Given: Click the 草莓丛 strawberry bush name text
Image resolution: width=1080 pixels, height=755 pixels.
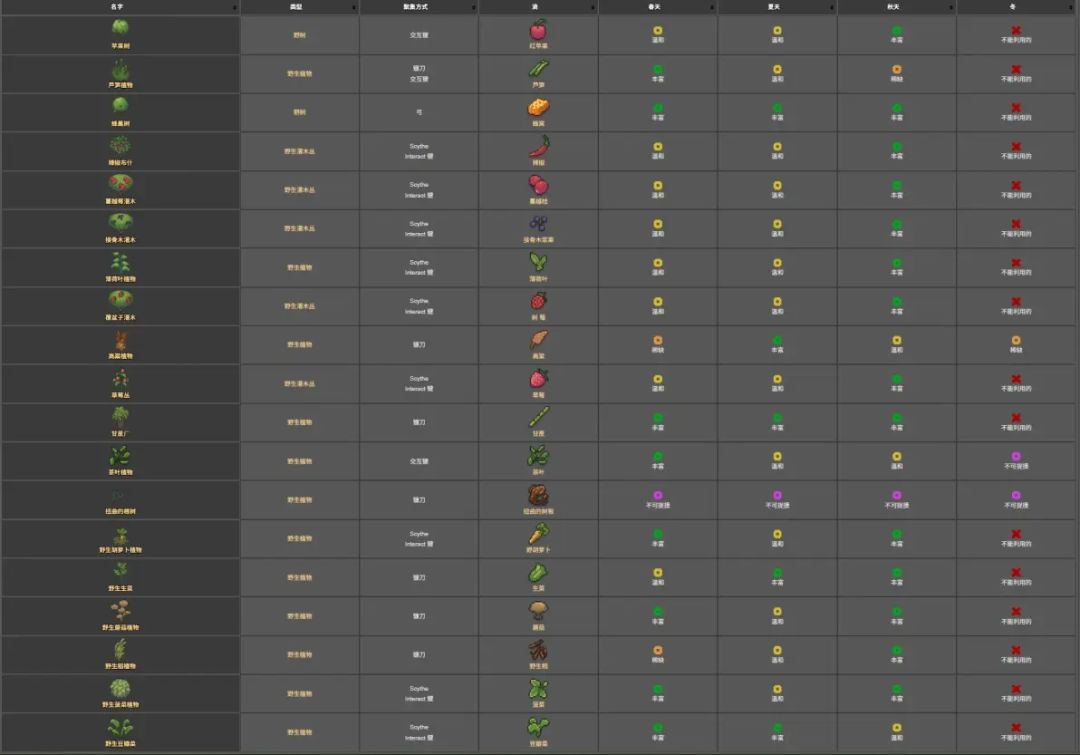Looking at the screenshot, I should (121, 395).
